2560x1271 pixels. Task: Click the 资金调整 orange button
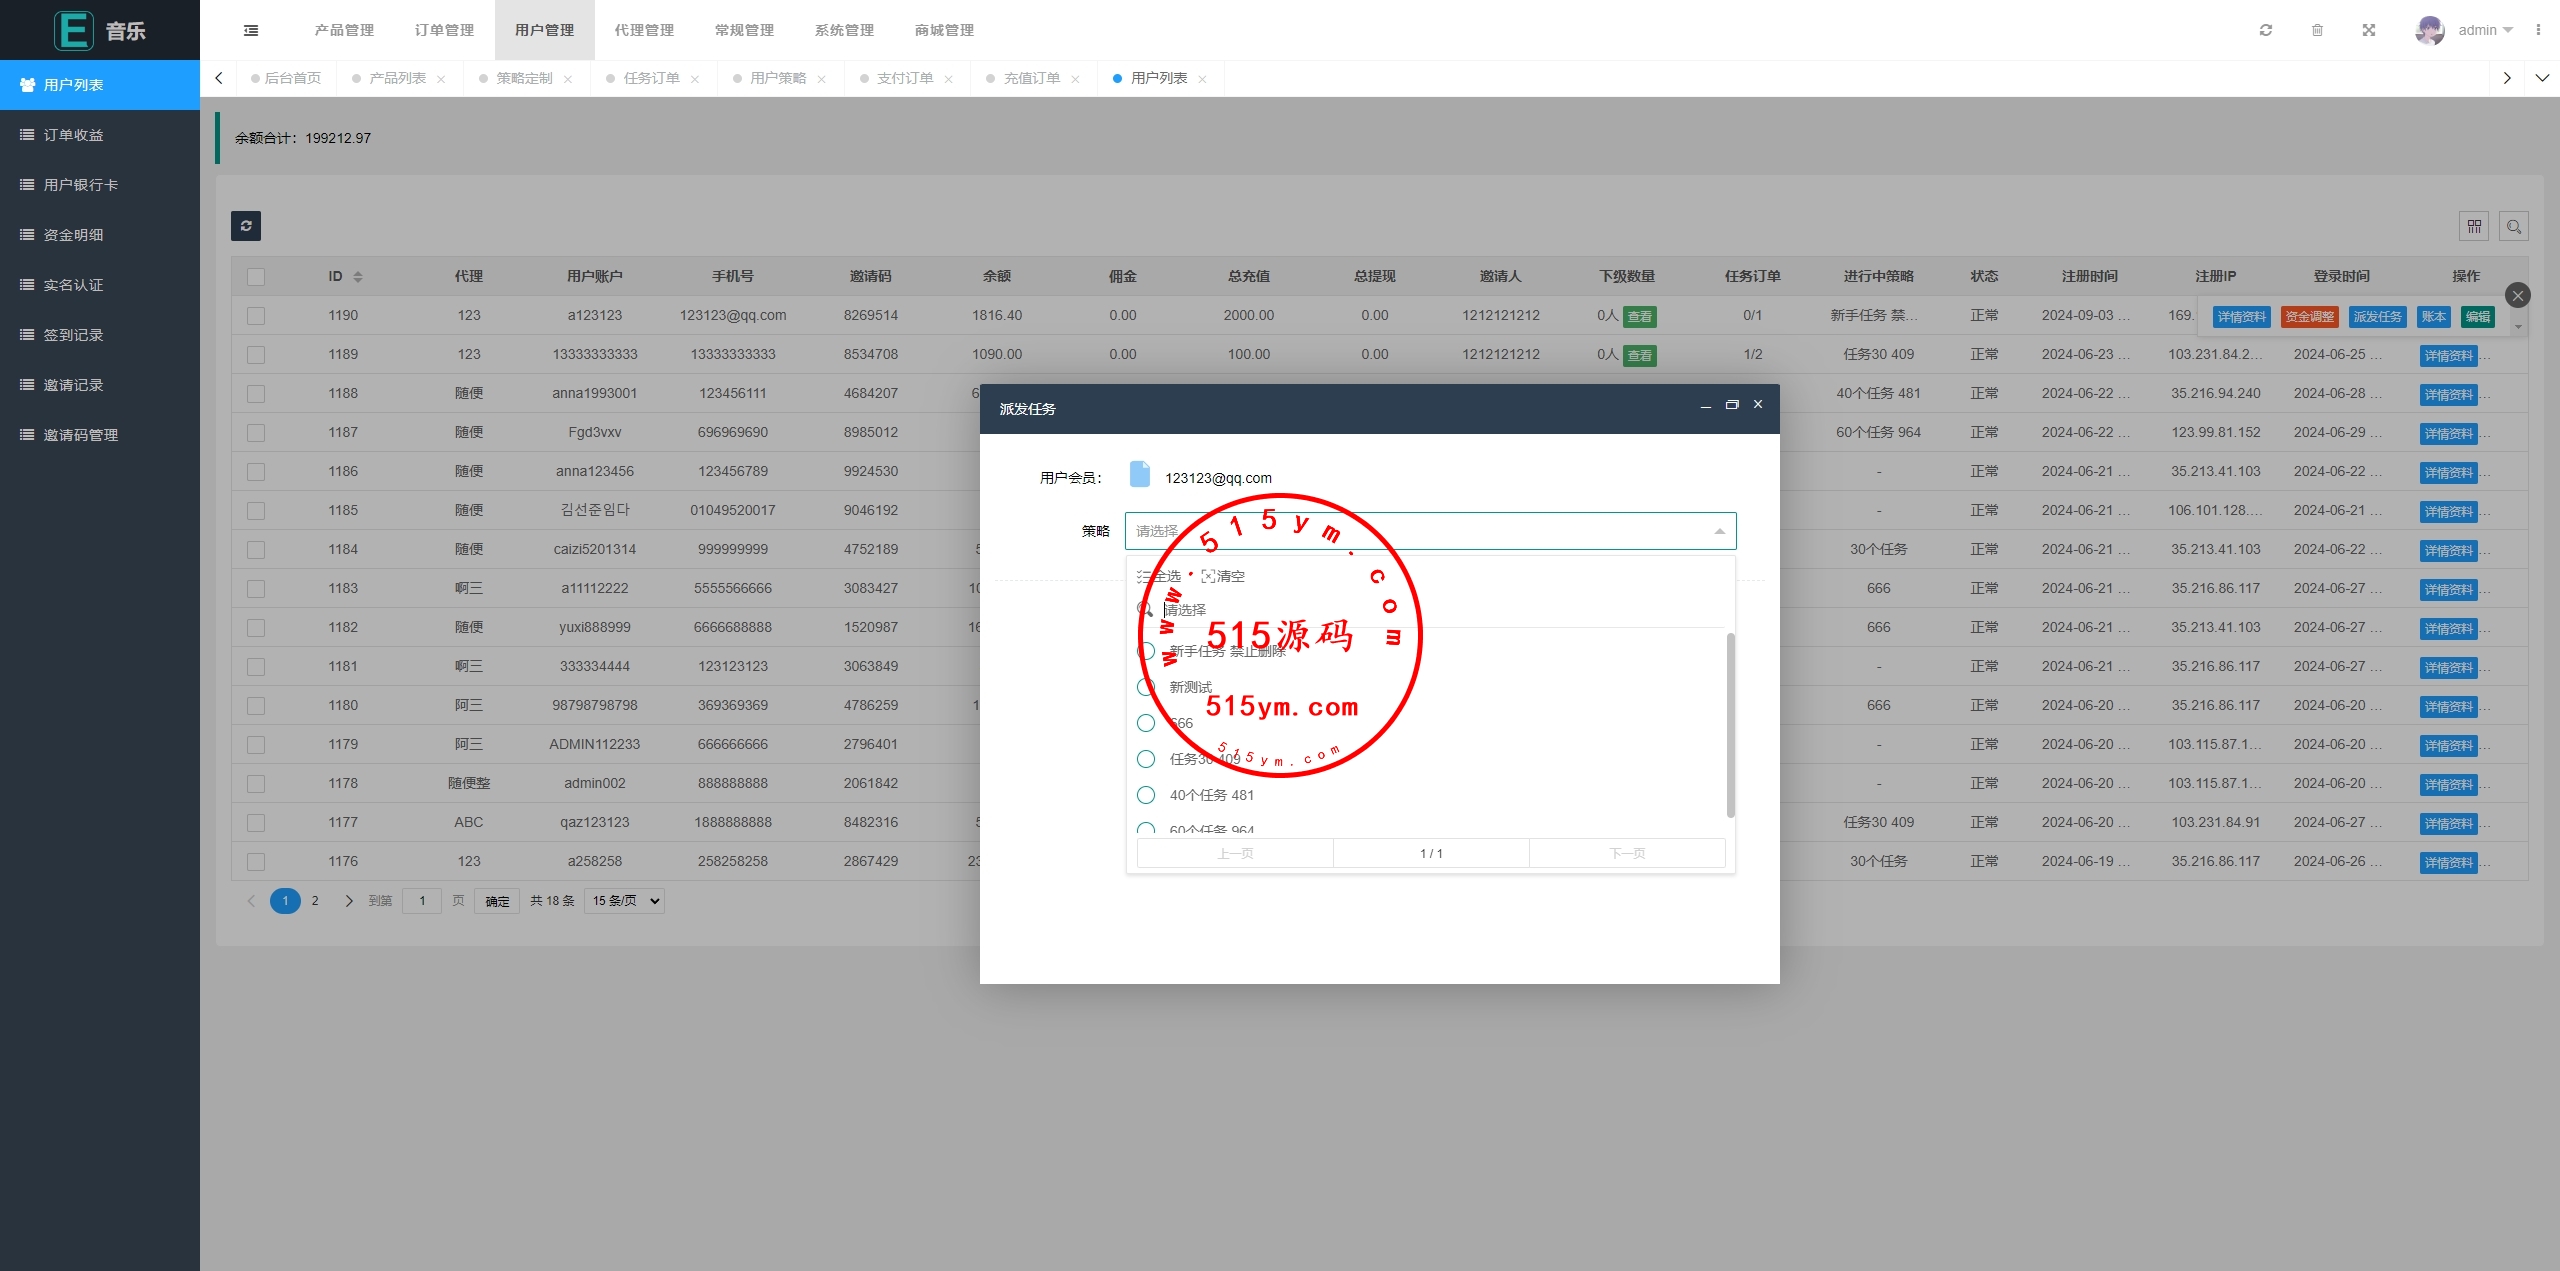(x=2309, y=317)
